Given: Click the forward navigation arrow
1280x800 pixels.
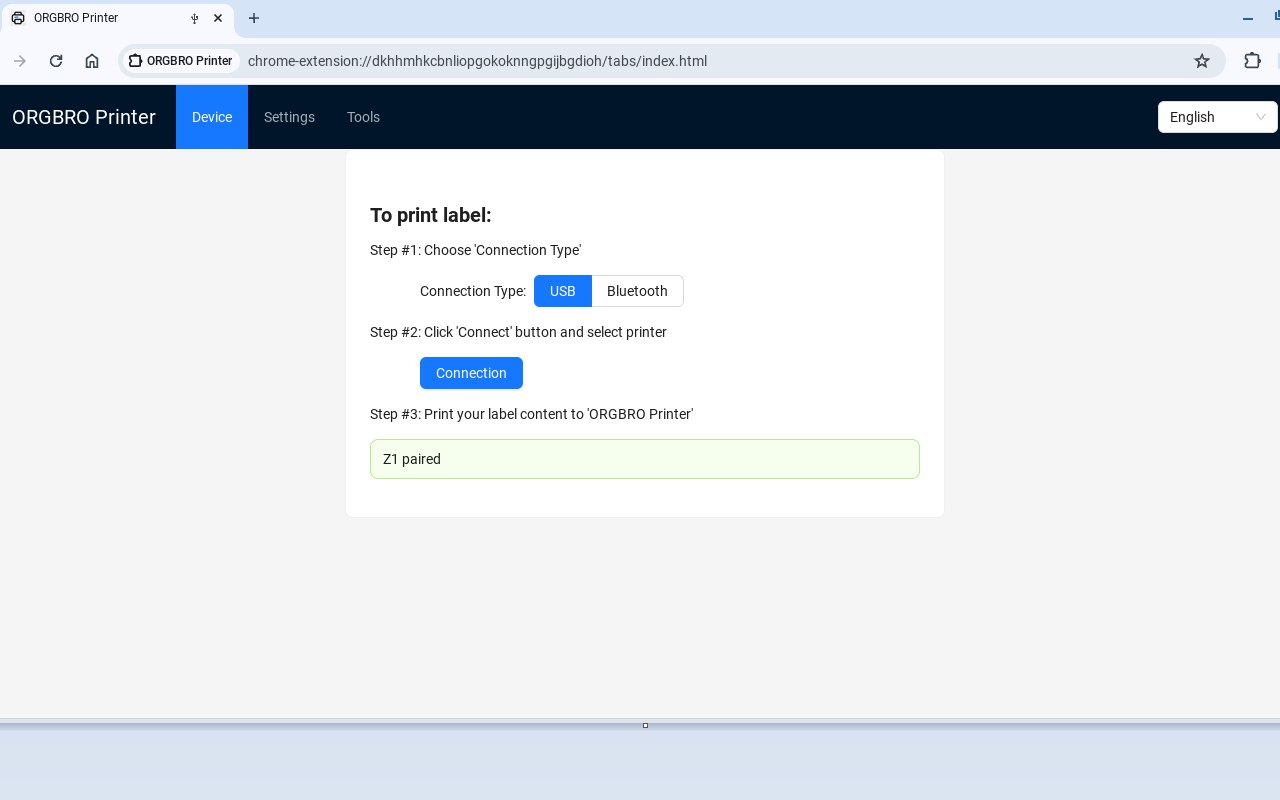Looking at the screenshot, I should point(20,61).
